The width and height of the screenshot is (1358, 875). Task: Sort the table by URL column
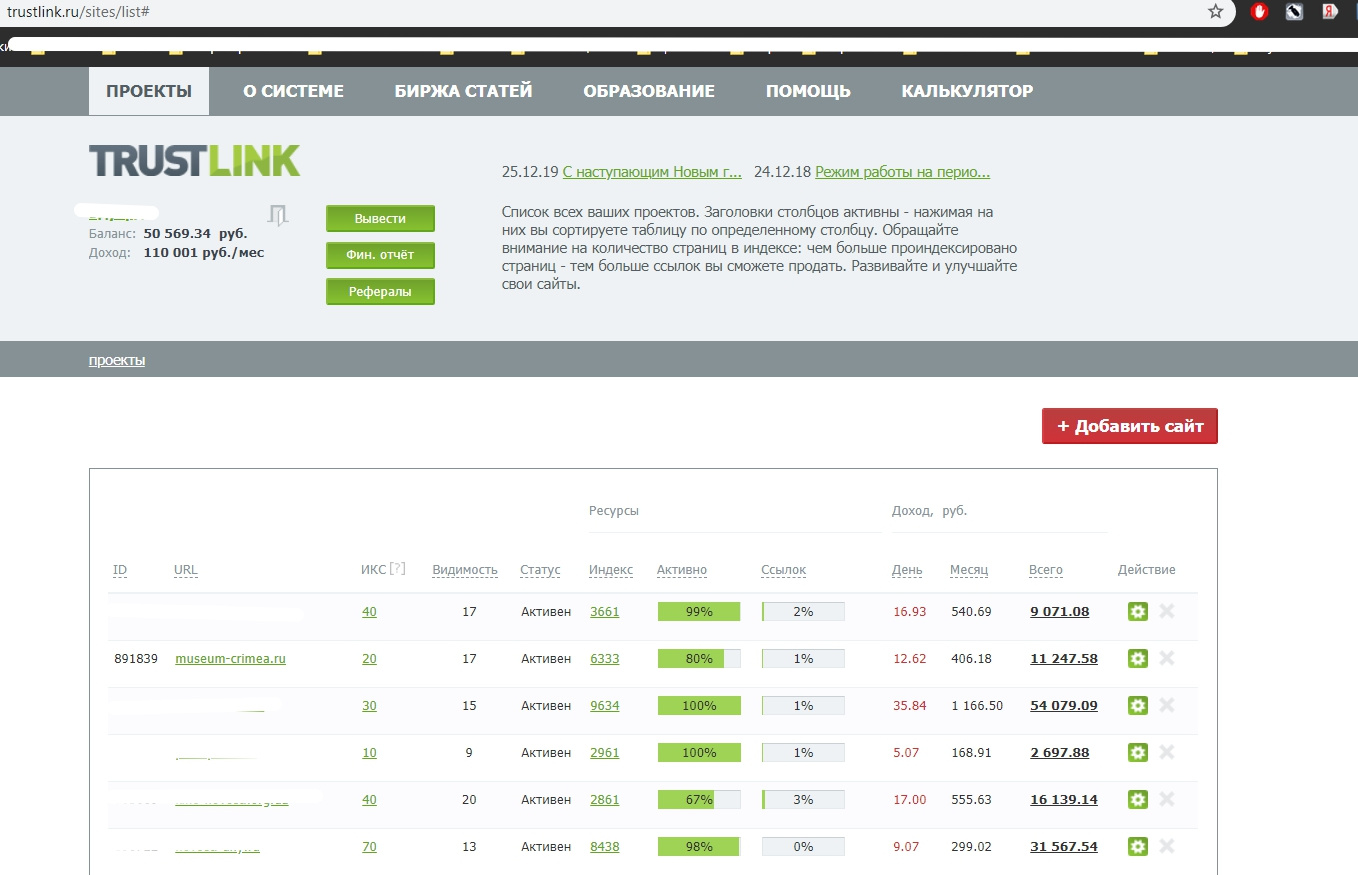click(185, 570)
